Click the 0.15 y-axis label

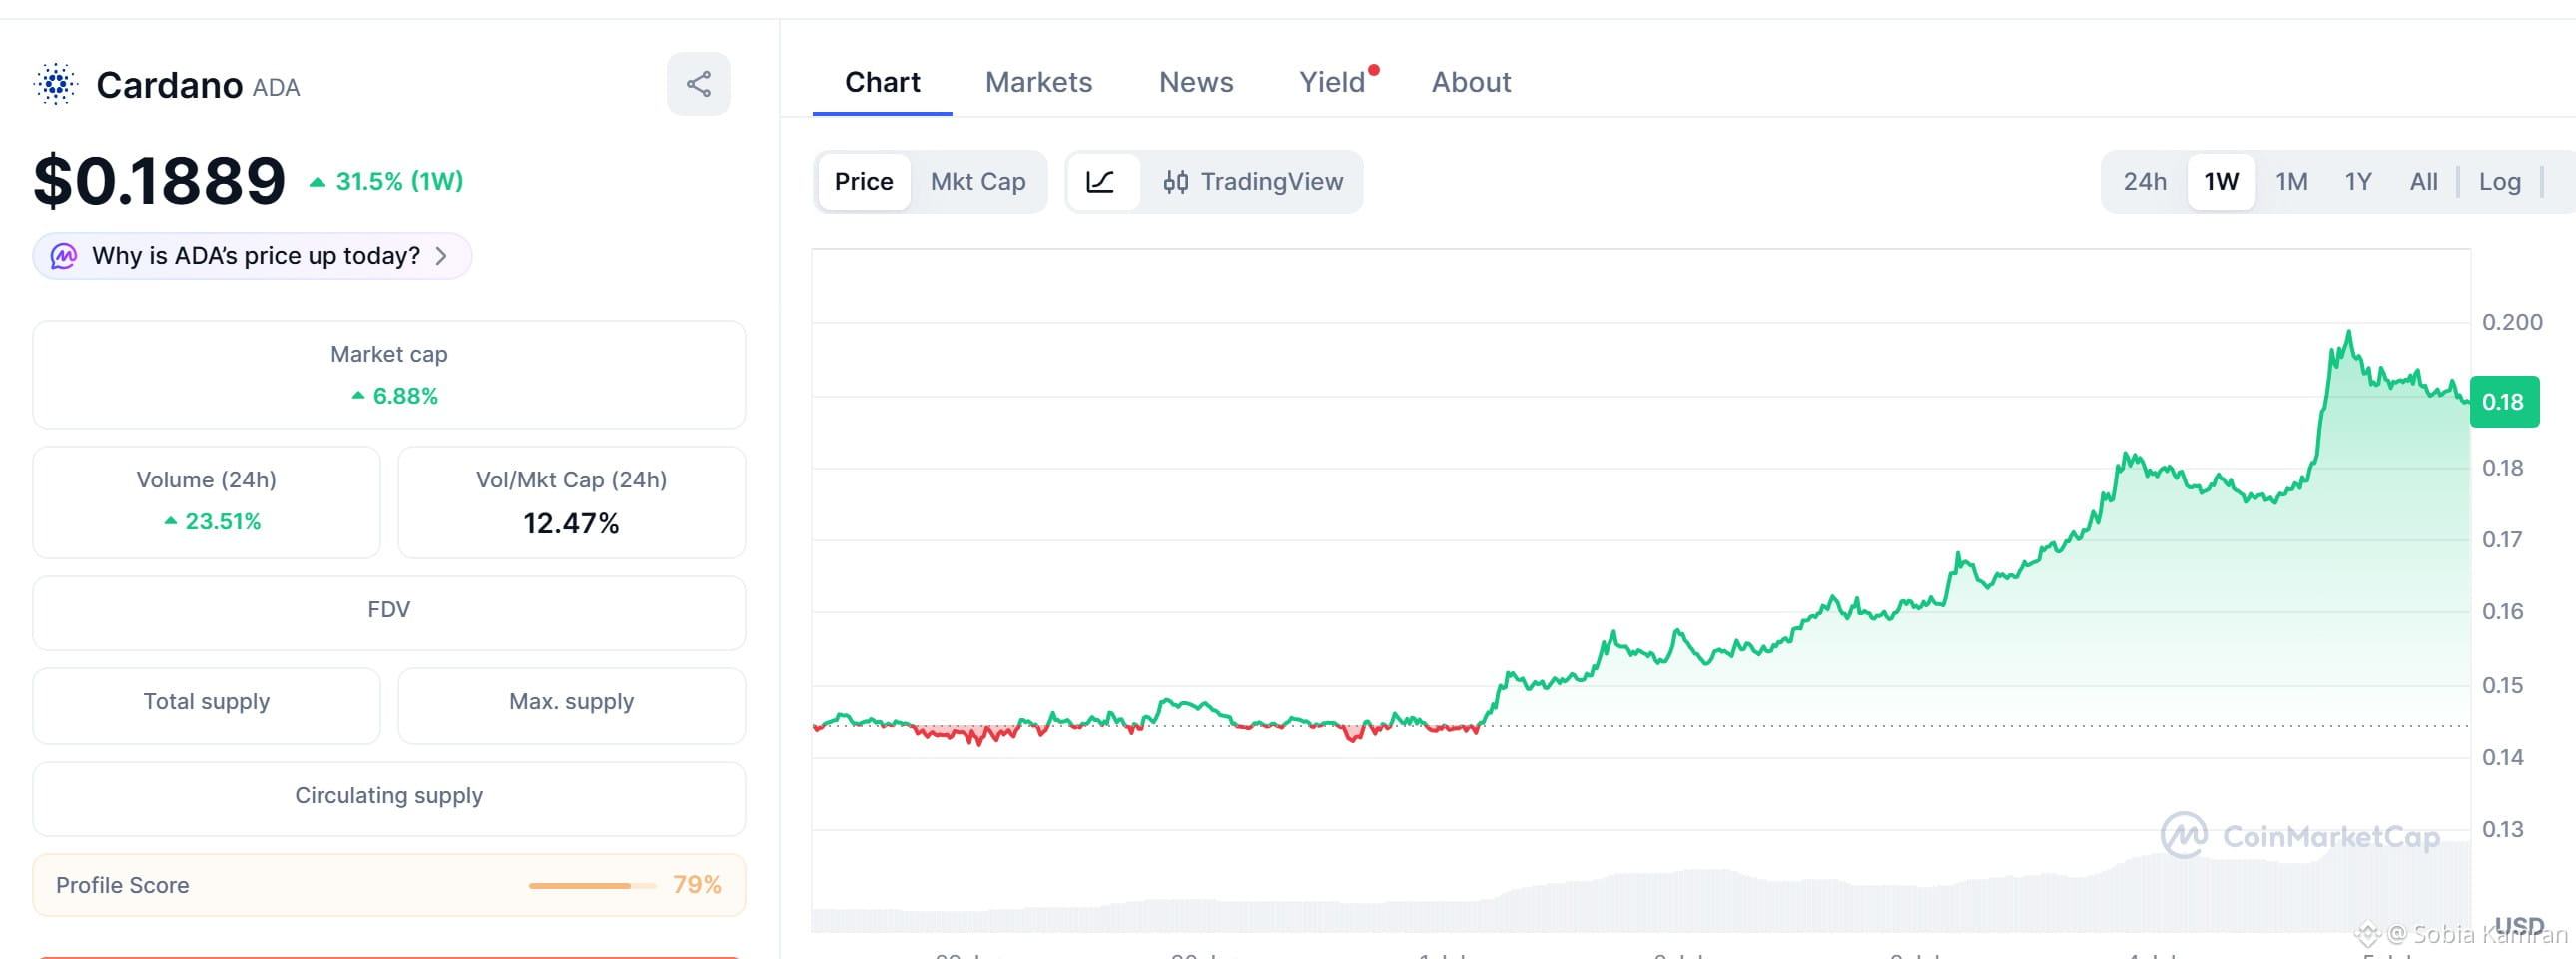2503,686
